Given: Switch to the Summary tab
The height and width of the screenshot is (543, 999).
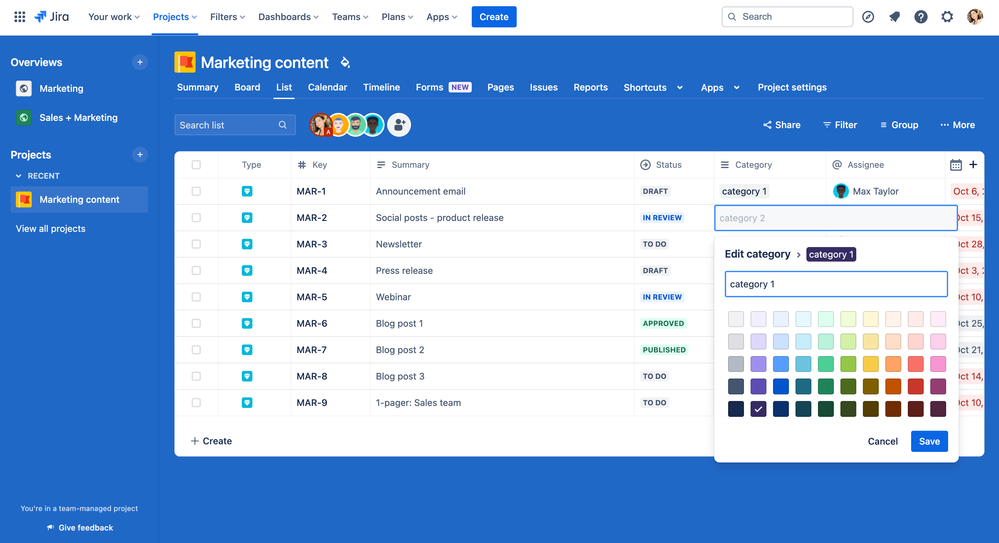Looking at the screenshot, I should click(x=198, y=87).
